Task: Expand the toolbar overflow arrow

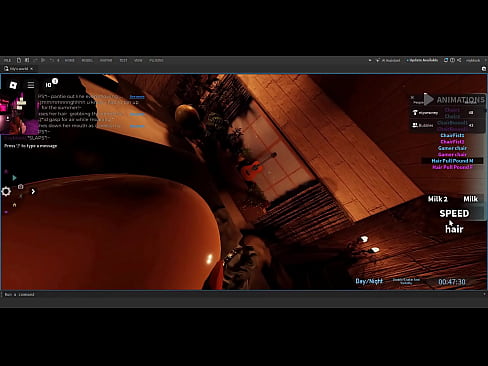Action: point(370,60)
